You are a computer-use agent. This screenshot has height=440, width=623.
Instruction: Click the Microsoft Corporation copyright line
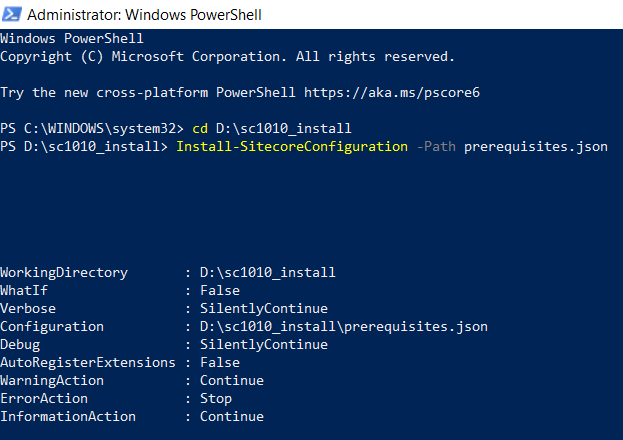228,56
